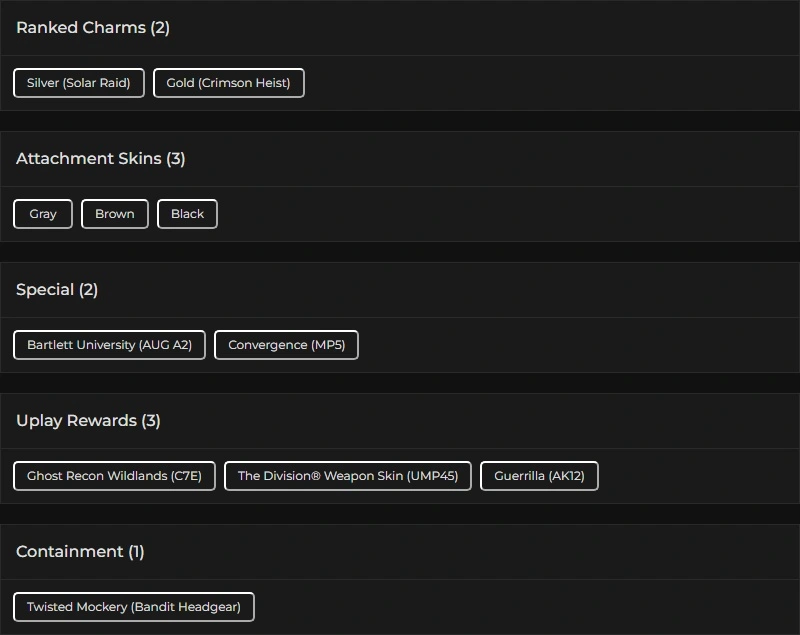Click blank space right of the Black tag
The image size is (800, 635).
pos(500,214)
